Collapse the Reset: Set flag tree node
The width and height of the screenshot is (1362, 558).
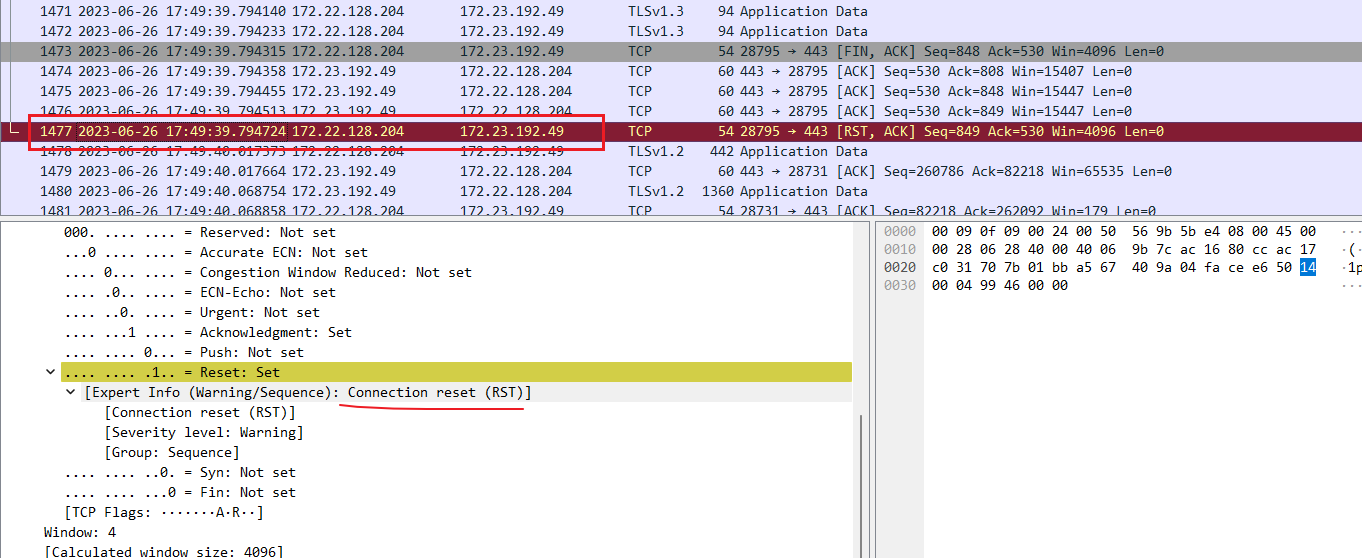50,372
